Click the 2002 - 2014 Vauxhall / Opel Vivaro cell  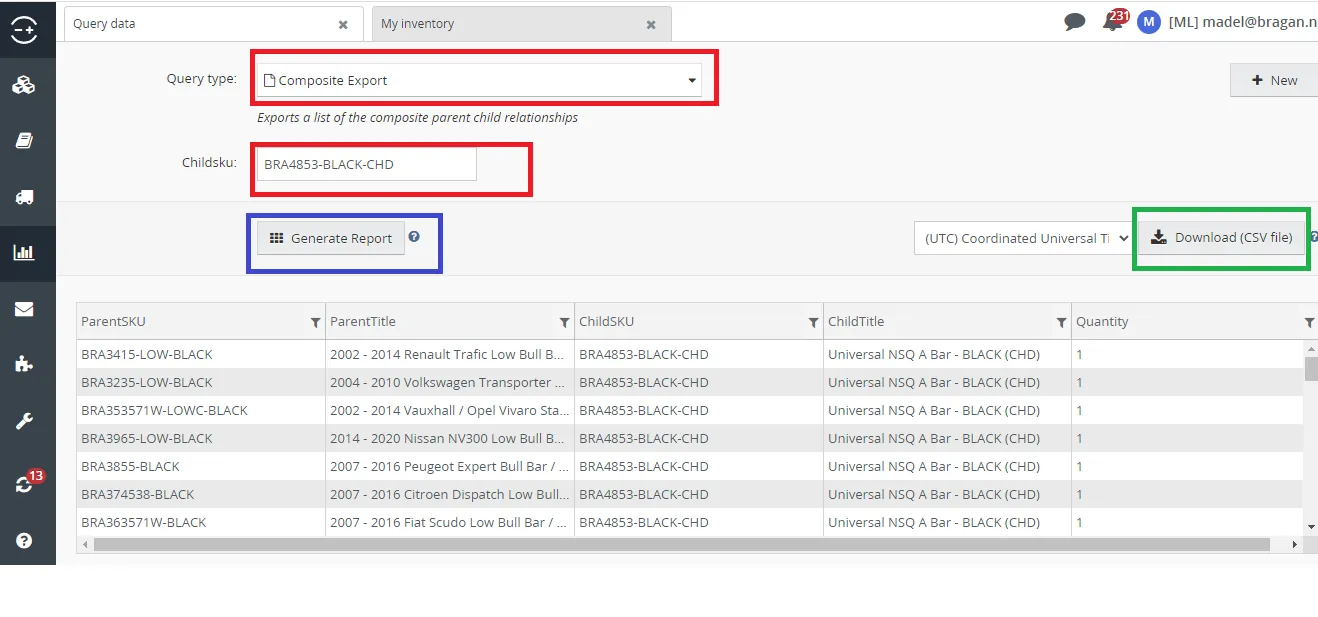450,410
